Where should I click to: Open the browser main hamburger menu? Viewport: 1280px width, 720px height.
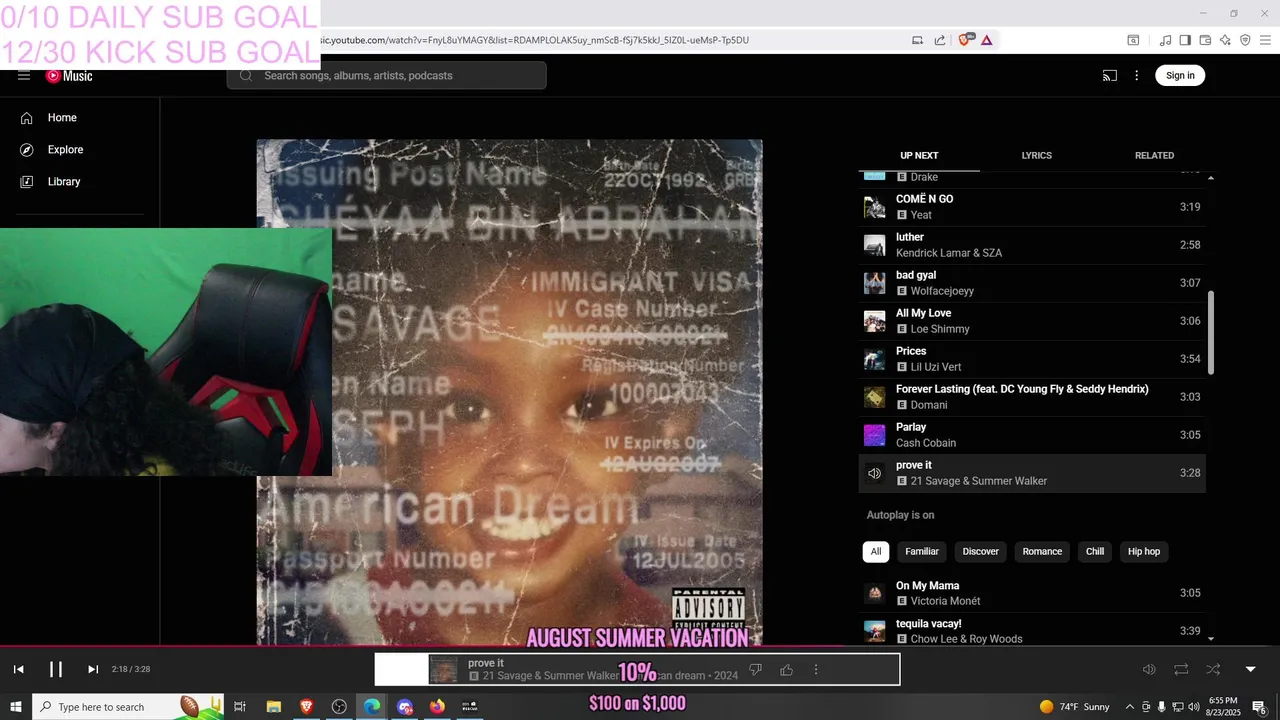pyautogui.click(x=1265, y=40)
